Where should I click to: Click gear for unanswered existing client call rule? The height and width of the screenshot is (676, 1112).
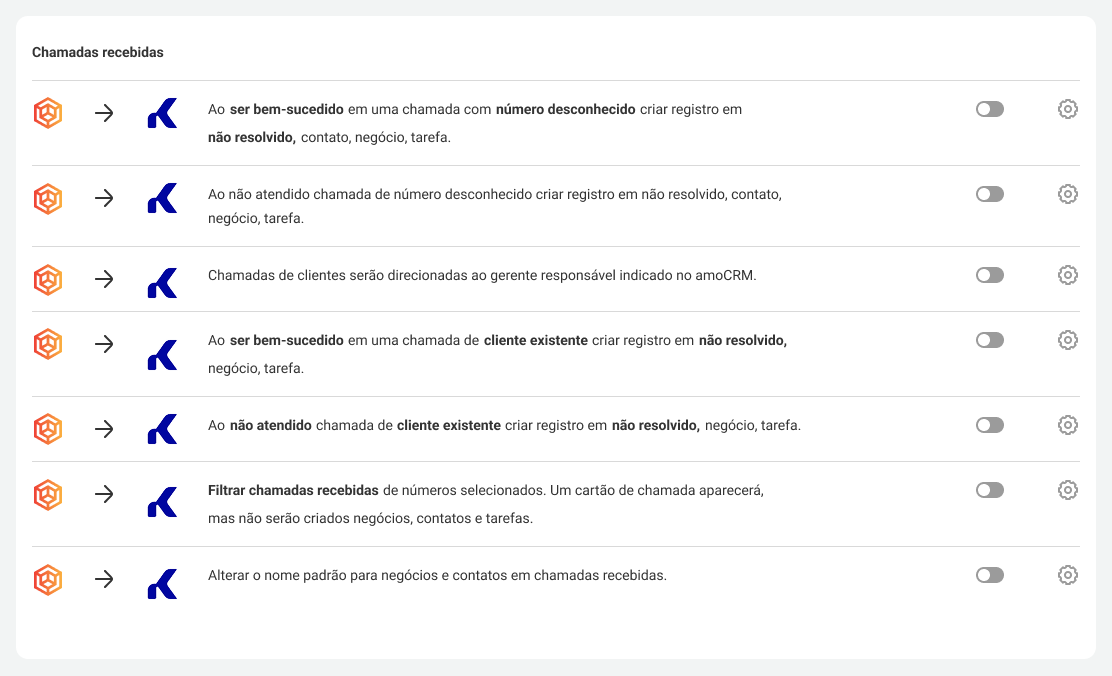[1067, 425]
